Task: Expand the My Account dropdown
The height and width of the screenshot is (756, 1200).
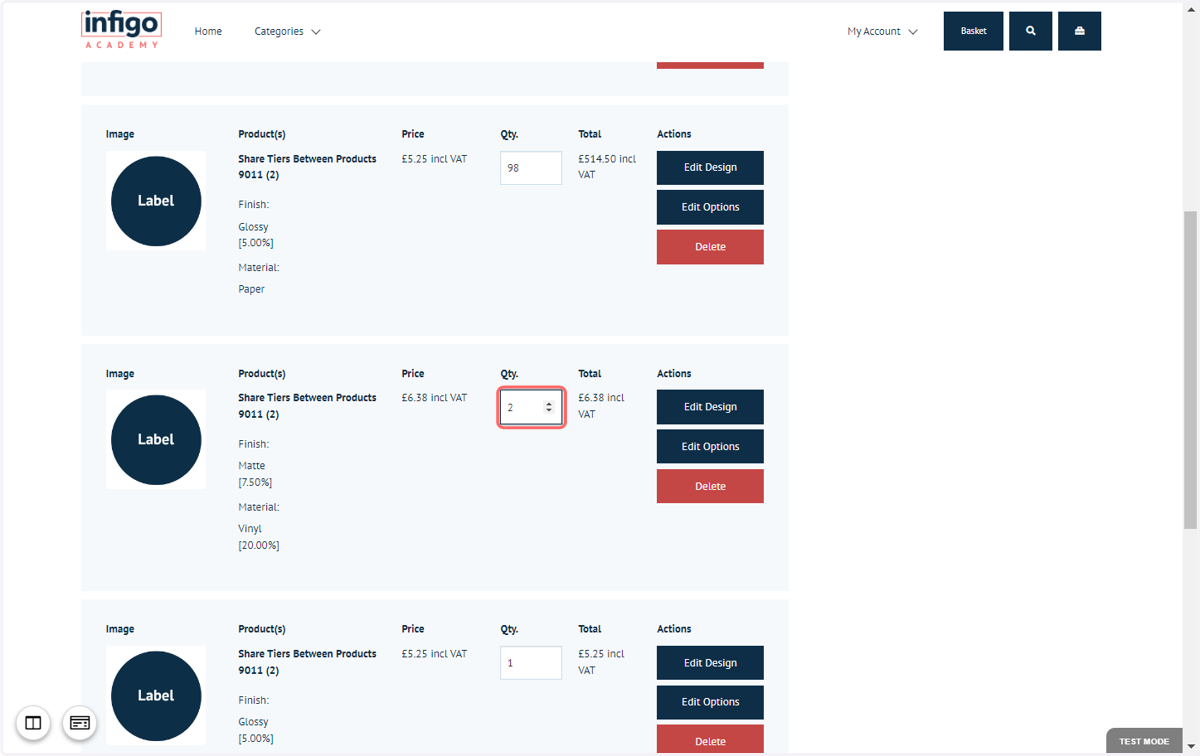Action: coord(882,31)
